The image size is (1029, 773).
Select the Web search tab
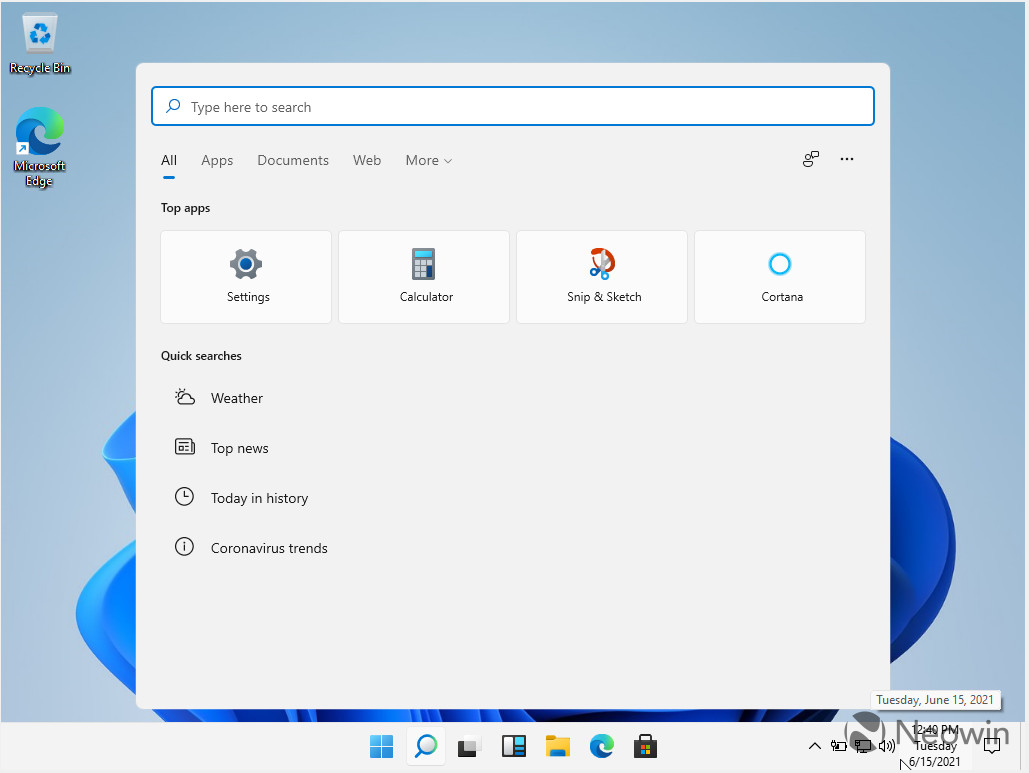[367, 160]
